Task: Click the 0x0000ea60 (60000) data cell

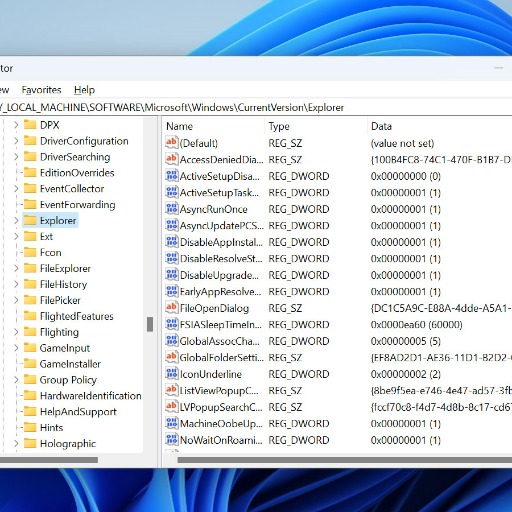Action: pyautogui.click(x=416, y=325)
